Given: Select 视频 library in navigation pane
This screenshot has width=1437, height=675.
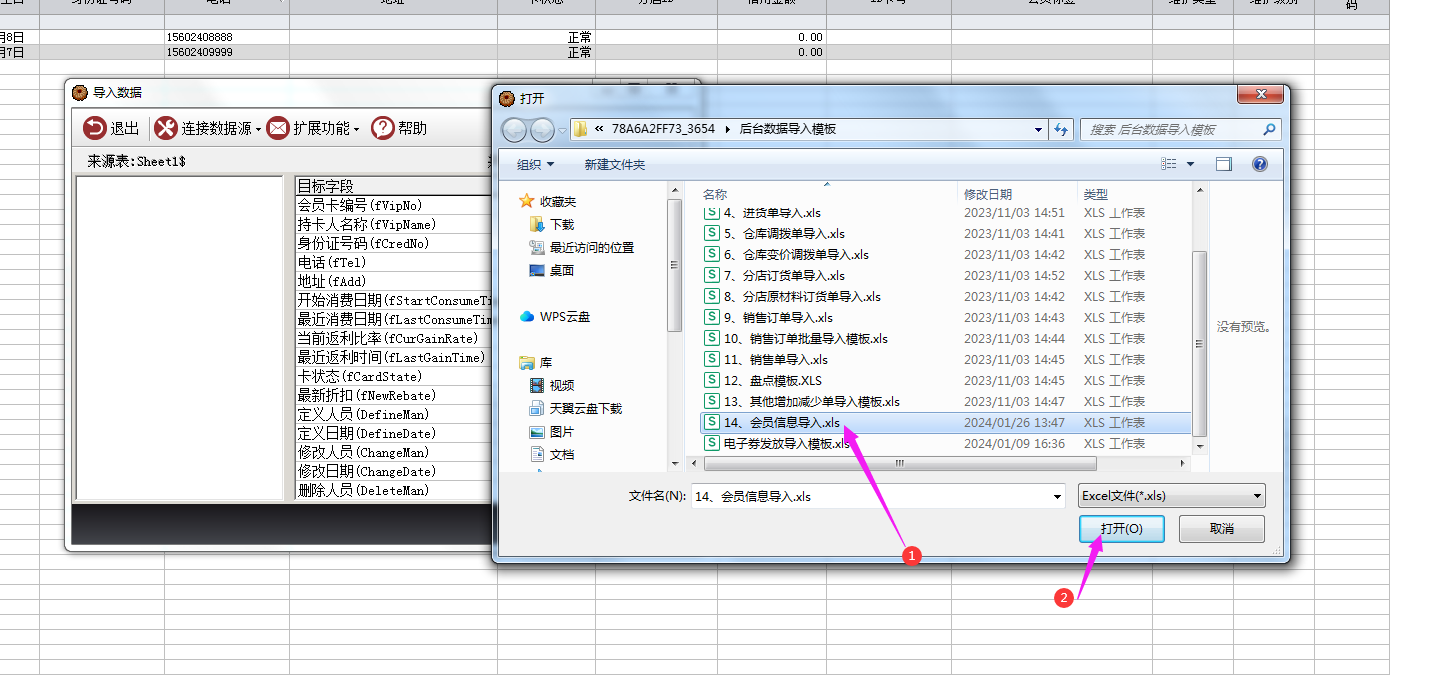Looking at the screenshot, I should (552, 385).
